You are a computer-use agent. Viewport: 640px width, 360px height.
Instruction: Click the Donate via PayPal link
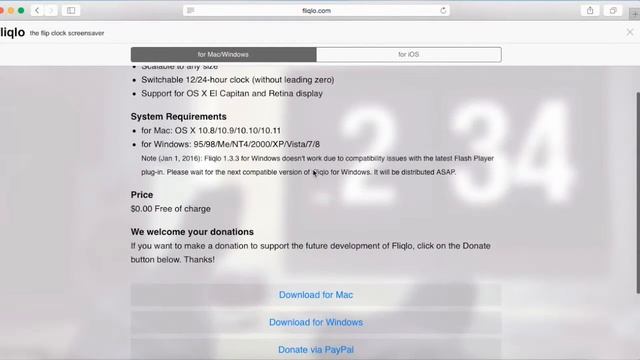316,349
